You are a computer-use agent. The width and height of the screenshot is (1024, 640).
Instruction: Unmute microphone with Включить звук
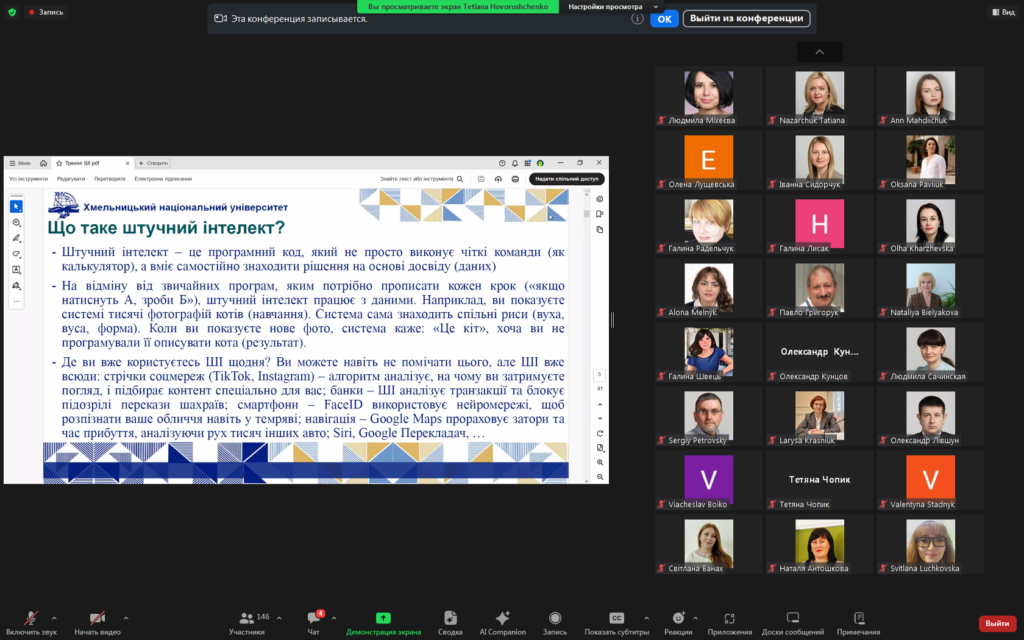click(31, 622)
